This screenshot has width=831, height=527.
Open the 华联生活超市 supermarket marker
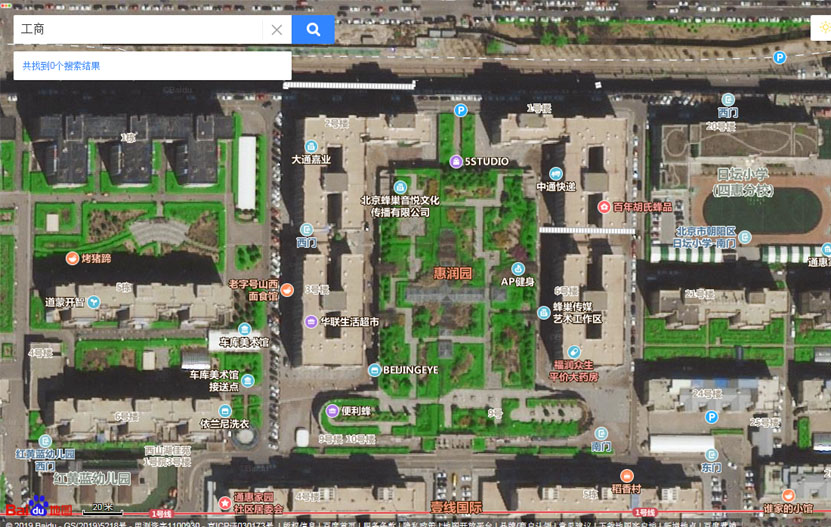(x=311, y=321)
